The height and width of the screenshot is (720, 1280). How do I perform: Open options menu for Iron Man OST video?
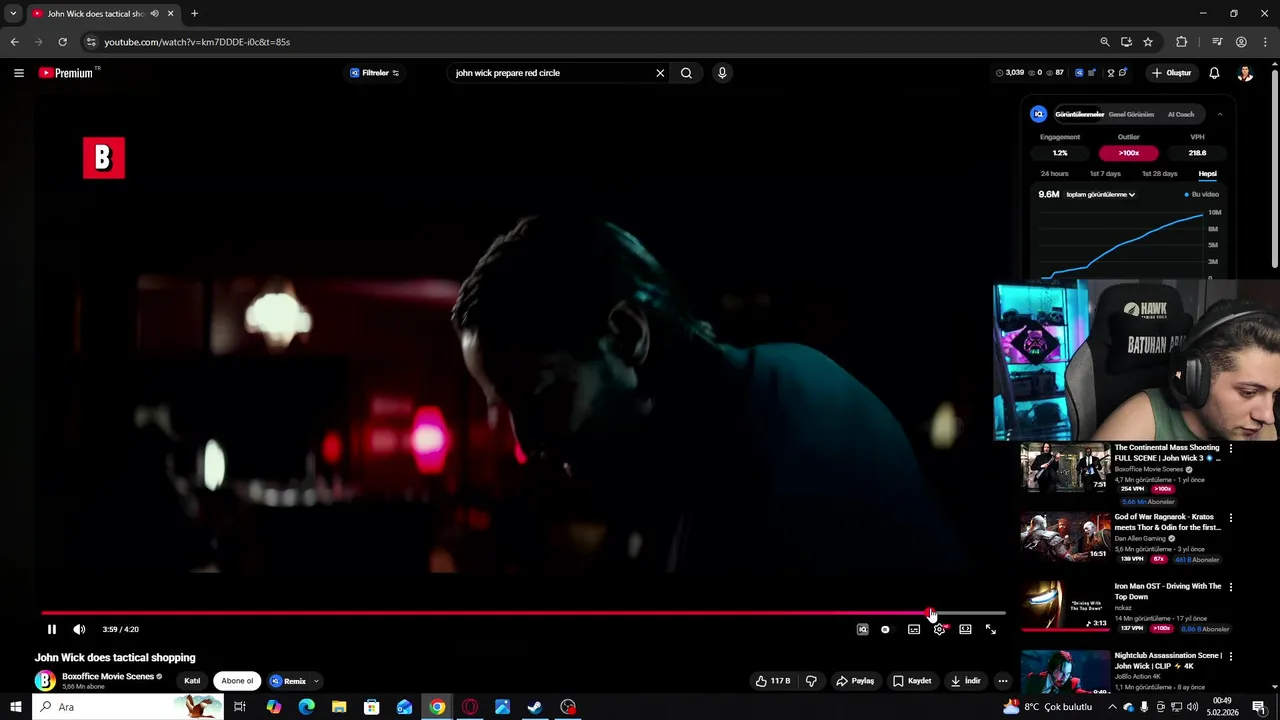click(x=1231, y=587)
